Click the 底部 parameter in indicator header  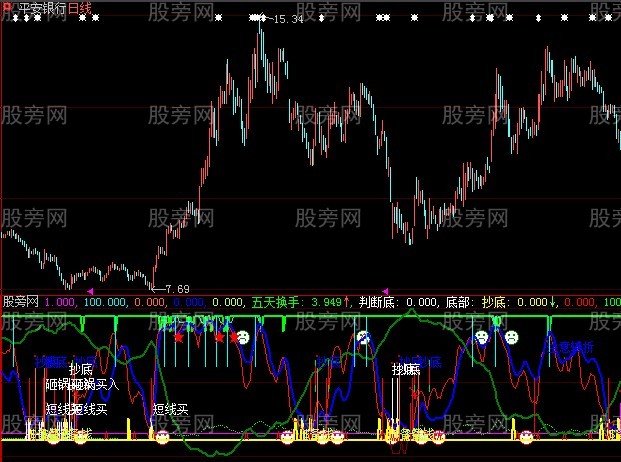(x=457, y=301)
